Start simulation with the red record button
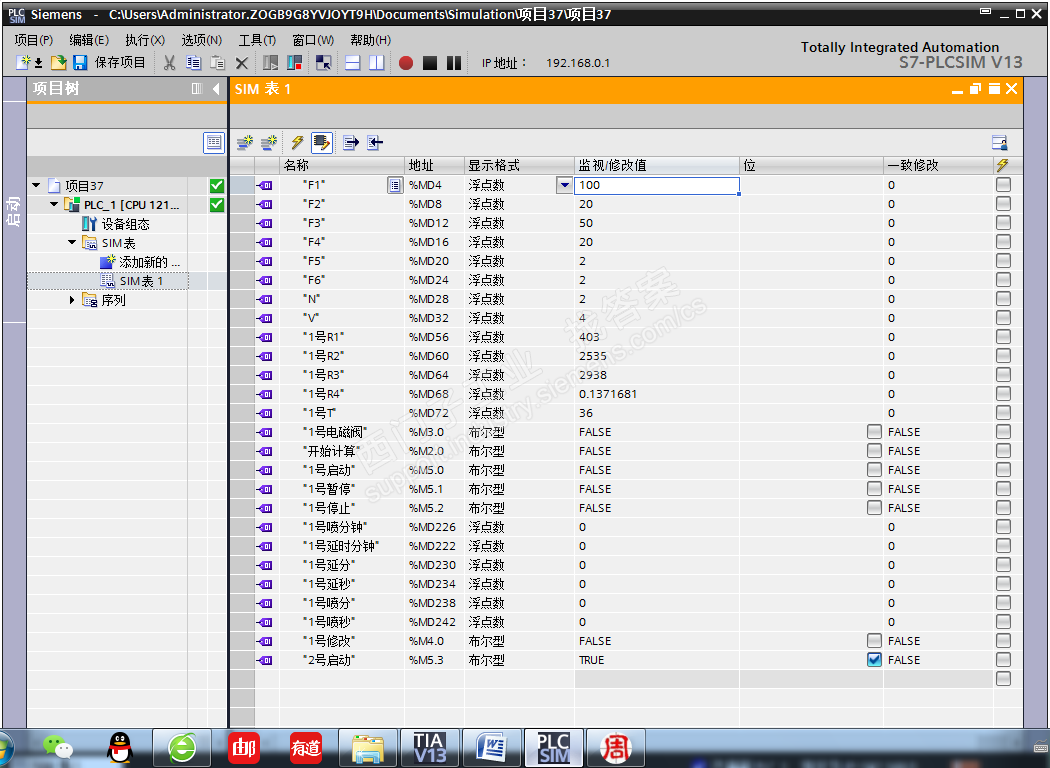1050x768 pixels. pyautogui.click(x=406, y=63)
